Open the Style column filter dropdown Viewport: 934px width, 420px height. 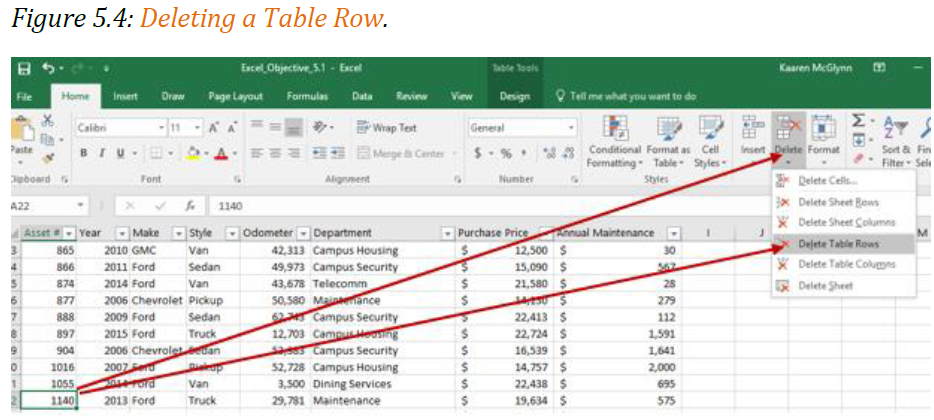click(232, 233)
